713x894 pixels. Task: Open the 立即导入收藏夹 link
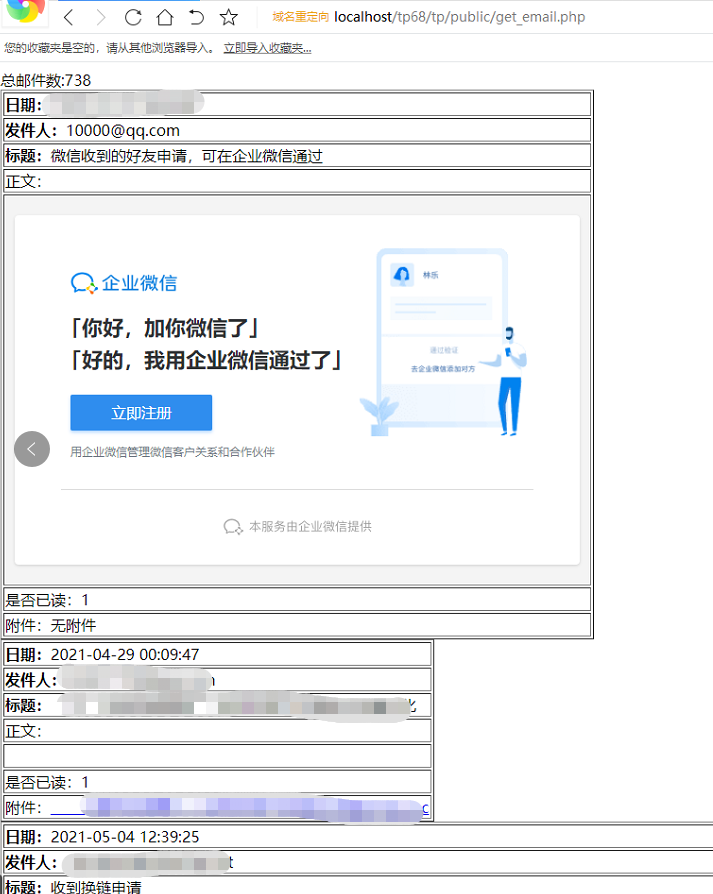tap(267, 47)
